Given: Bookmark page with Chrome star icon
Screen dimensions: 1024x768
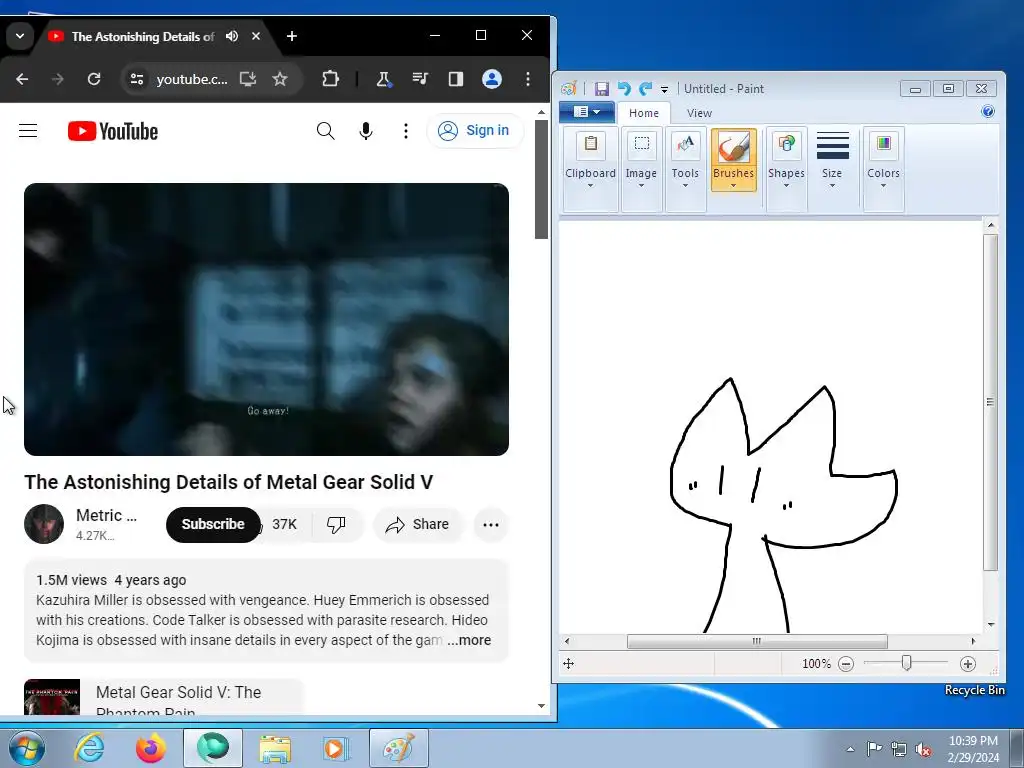Looking at the screenshot, I should (280, 79).
